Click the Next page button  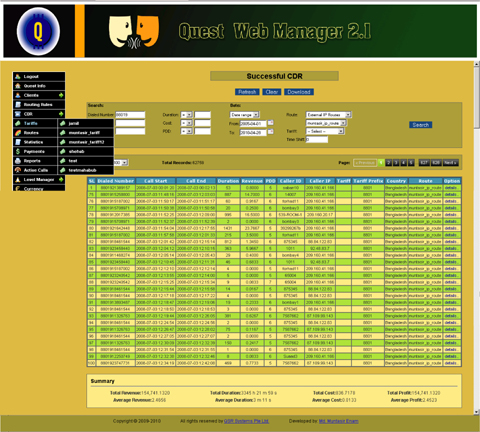(x=450, y=163)
